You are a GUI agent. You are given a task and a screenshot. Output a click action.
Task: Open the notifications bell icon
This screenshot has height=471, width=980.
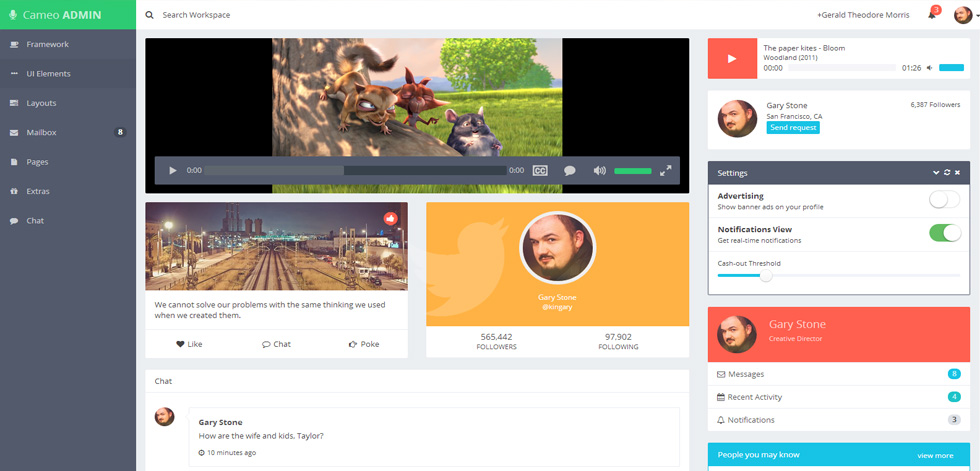click(931, 15)
